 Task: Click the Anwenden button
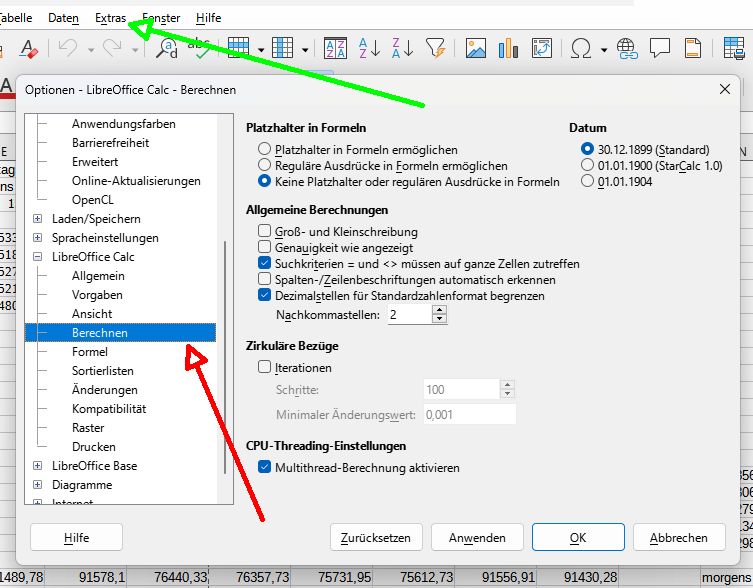[477, 537]
